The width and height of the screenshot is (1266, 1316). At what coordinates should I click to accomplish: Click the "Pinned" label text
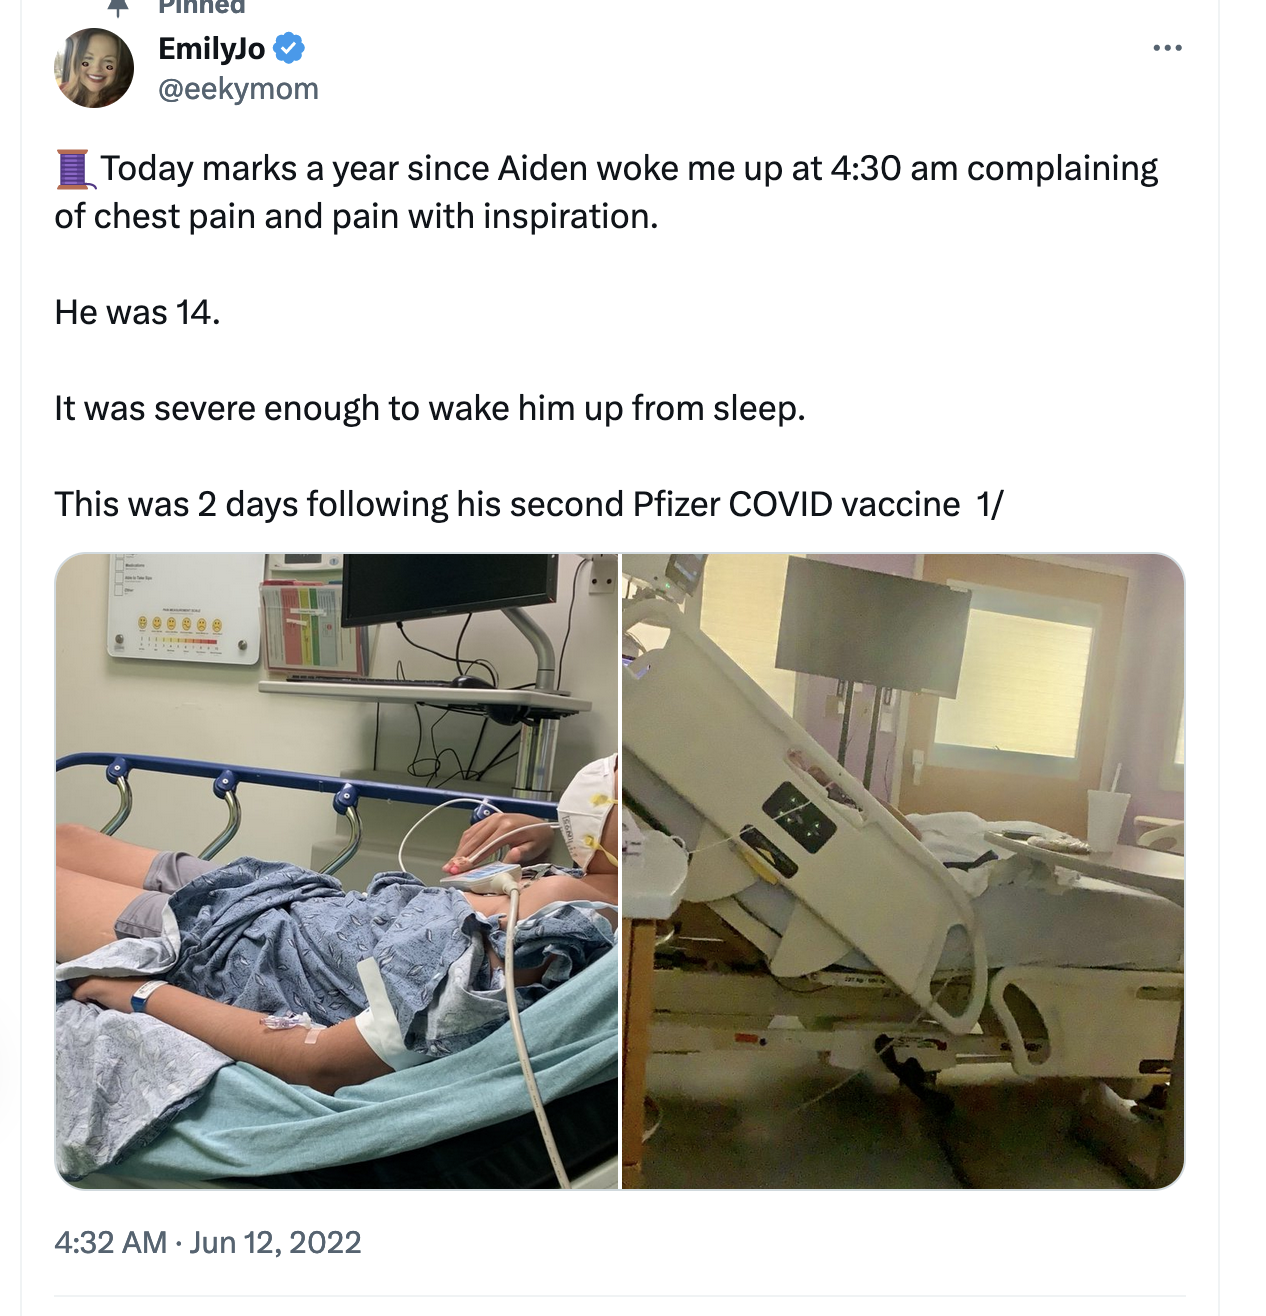[201, 7]
